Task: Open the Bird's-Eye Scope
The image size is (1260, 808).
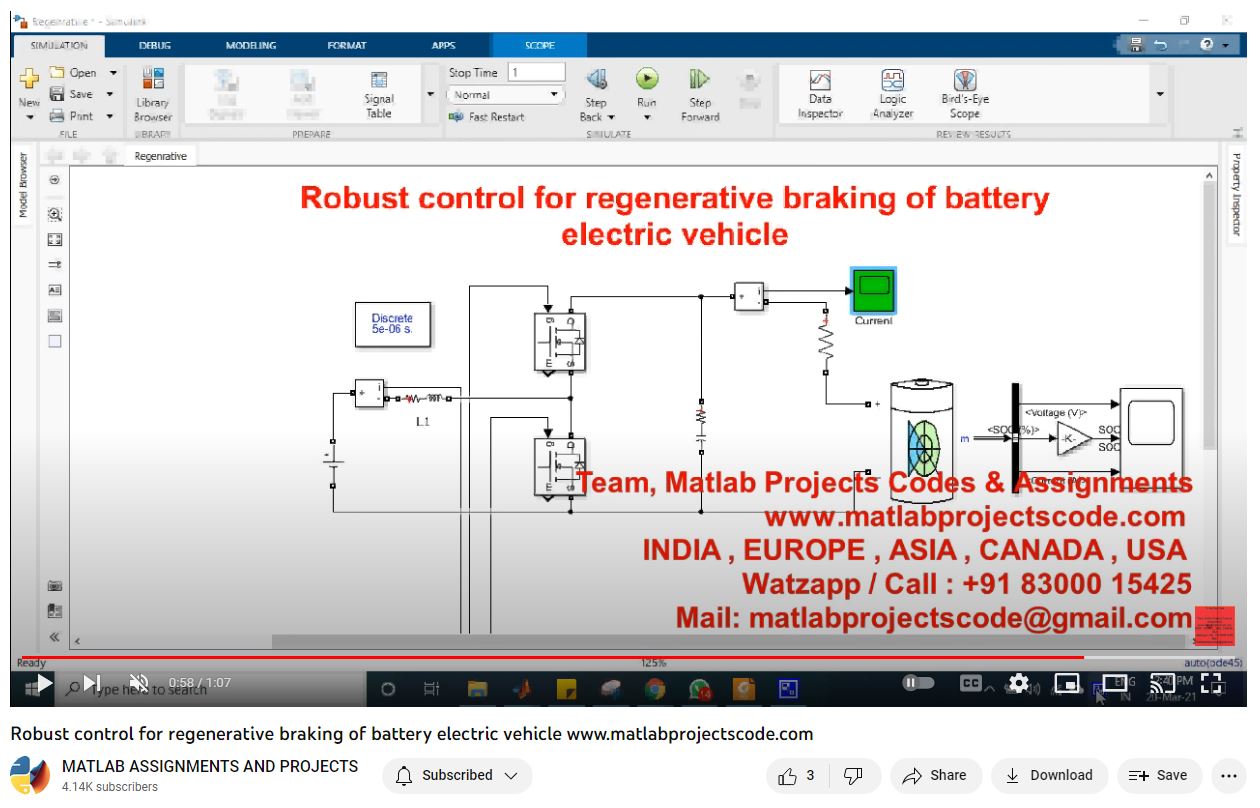Action: point(965,94)
